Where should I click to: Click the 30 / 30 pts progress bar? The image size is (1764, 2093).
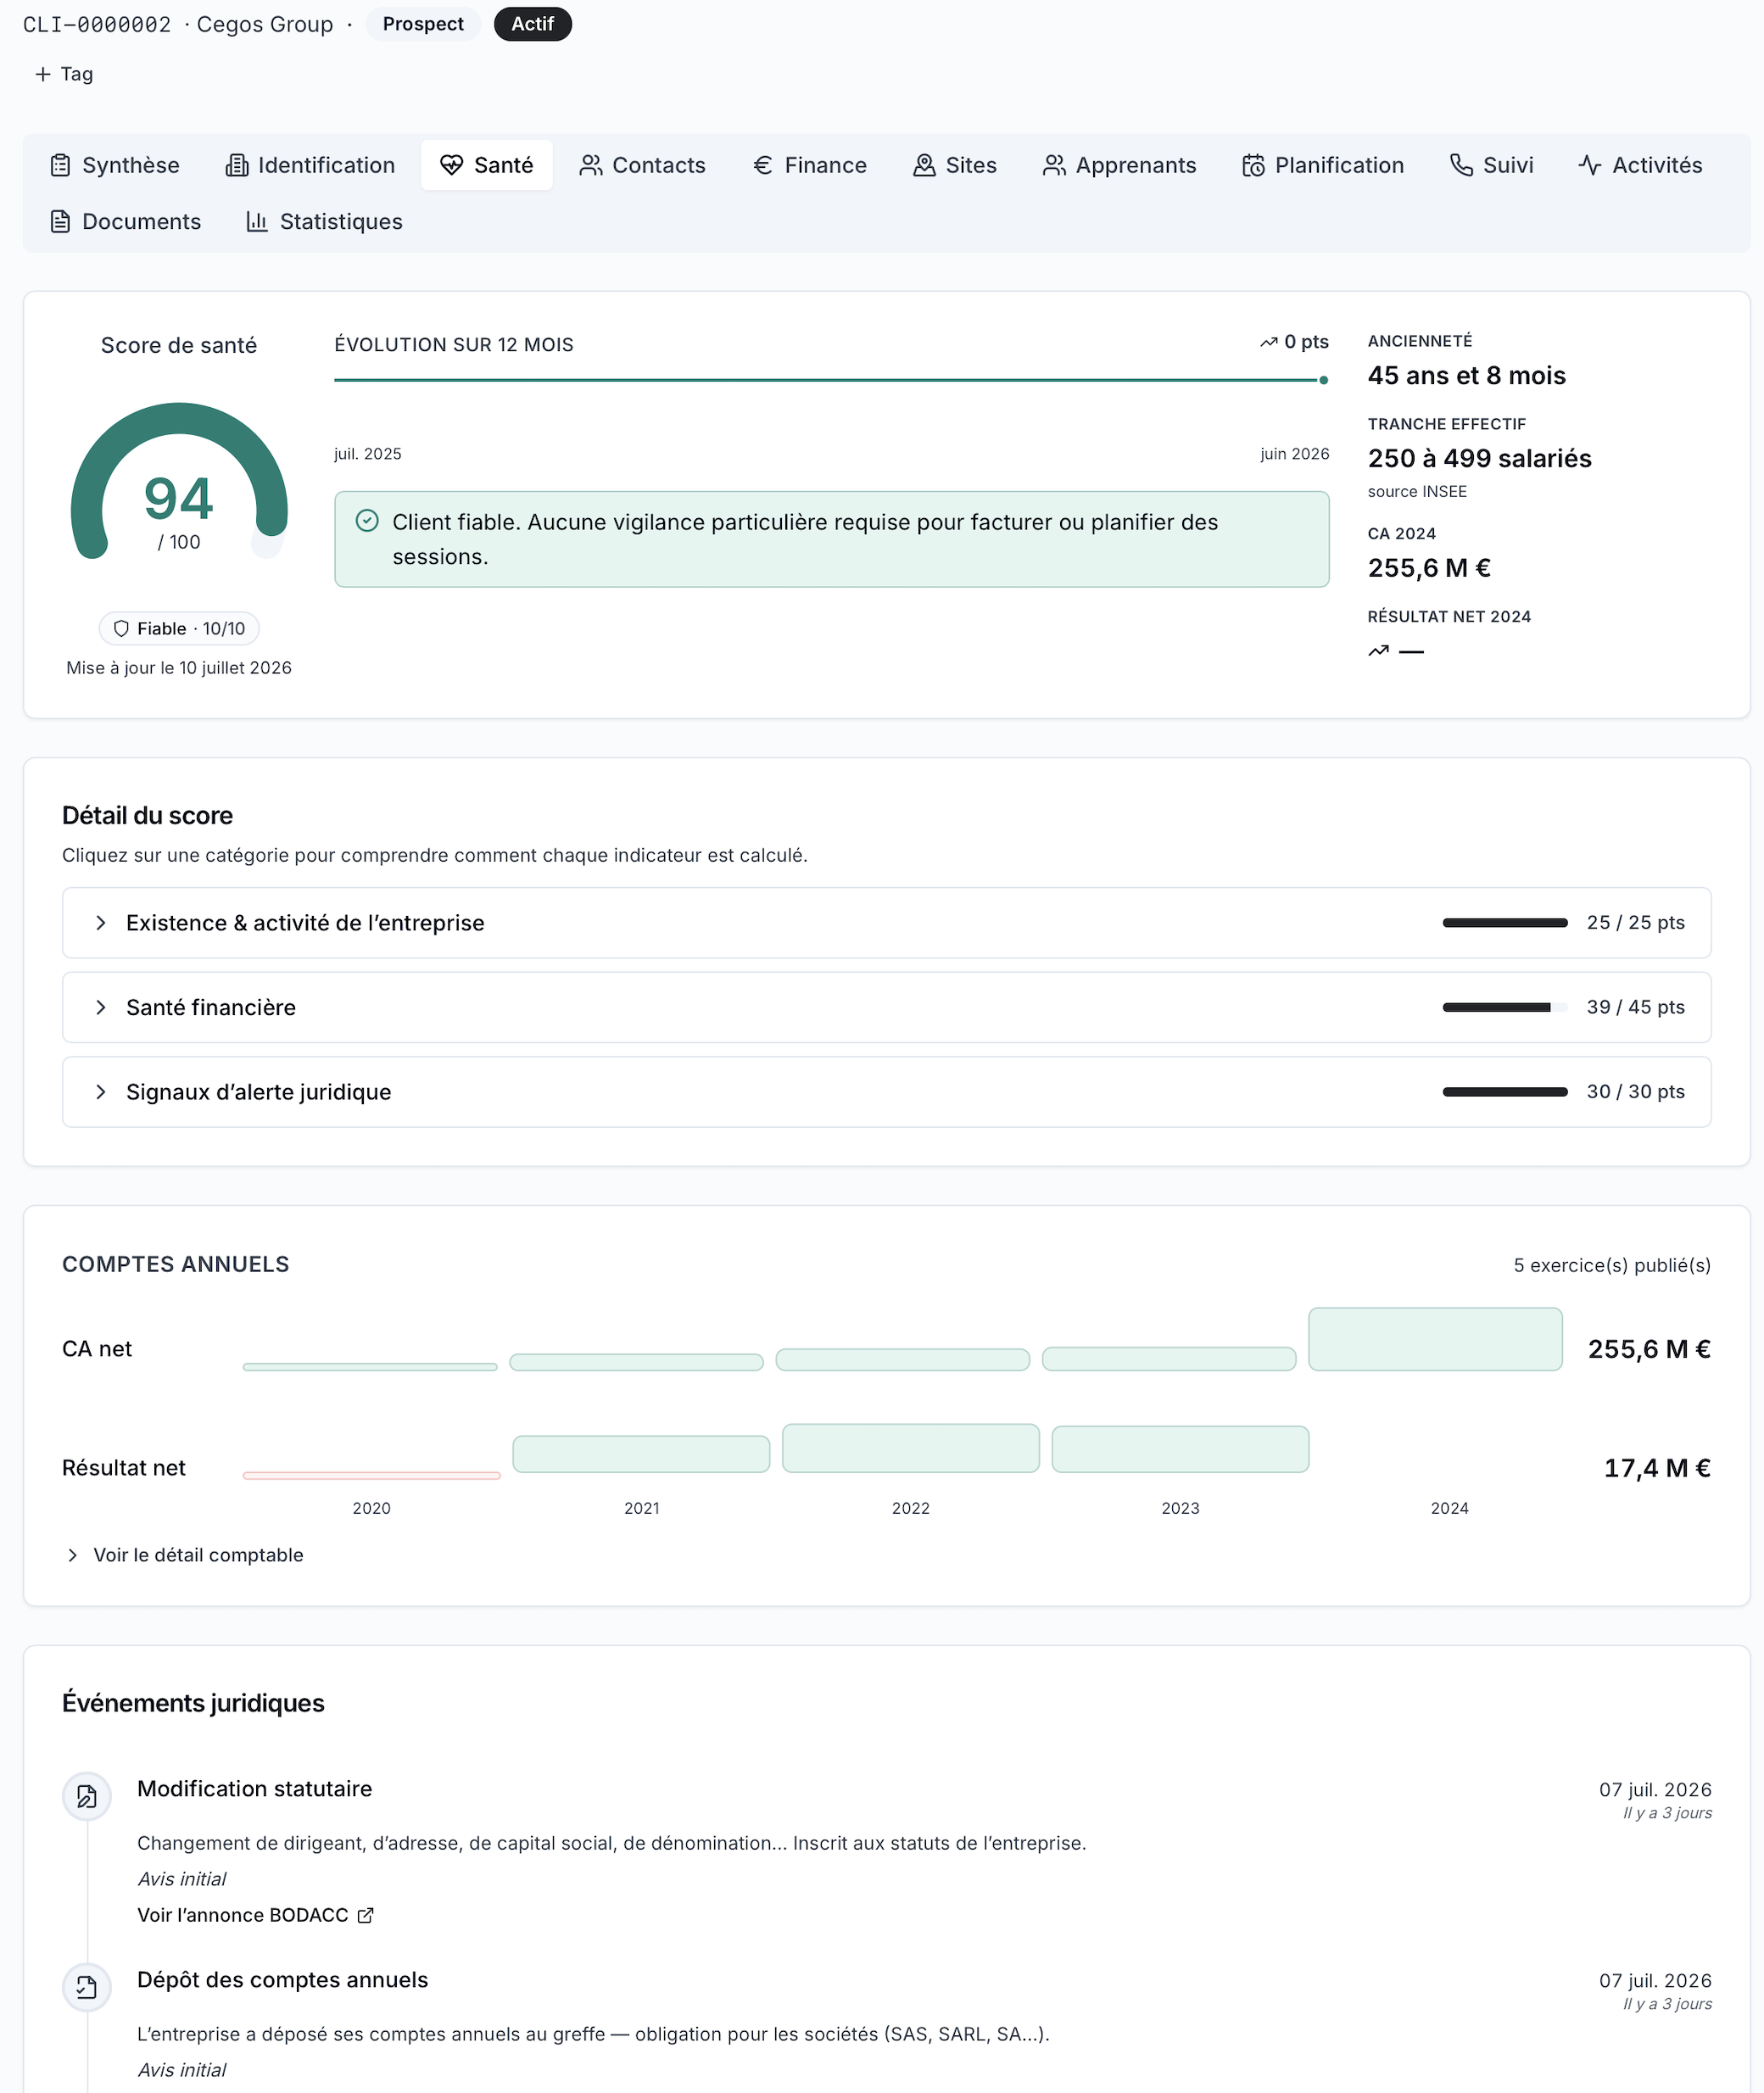1505,1092
